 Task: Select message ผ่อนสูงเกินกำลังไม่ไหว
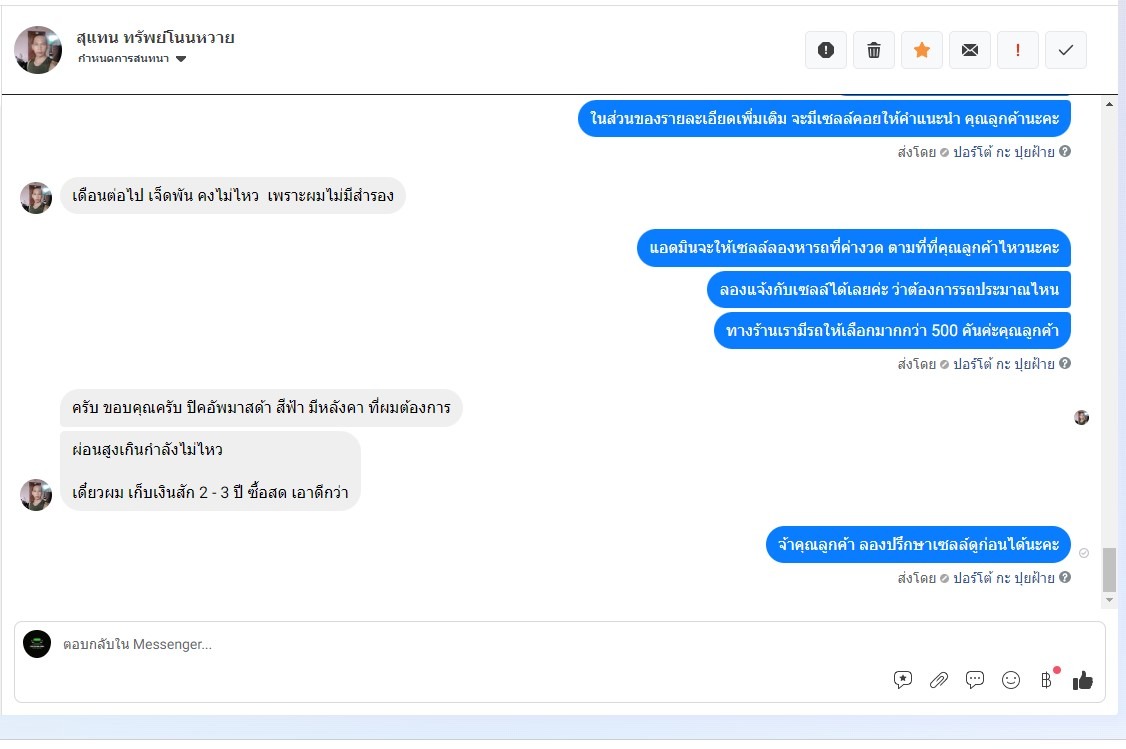pos(210,471)
